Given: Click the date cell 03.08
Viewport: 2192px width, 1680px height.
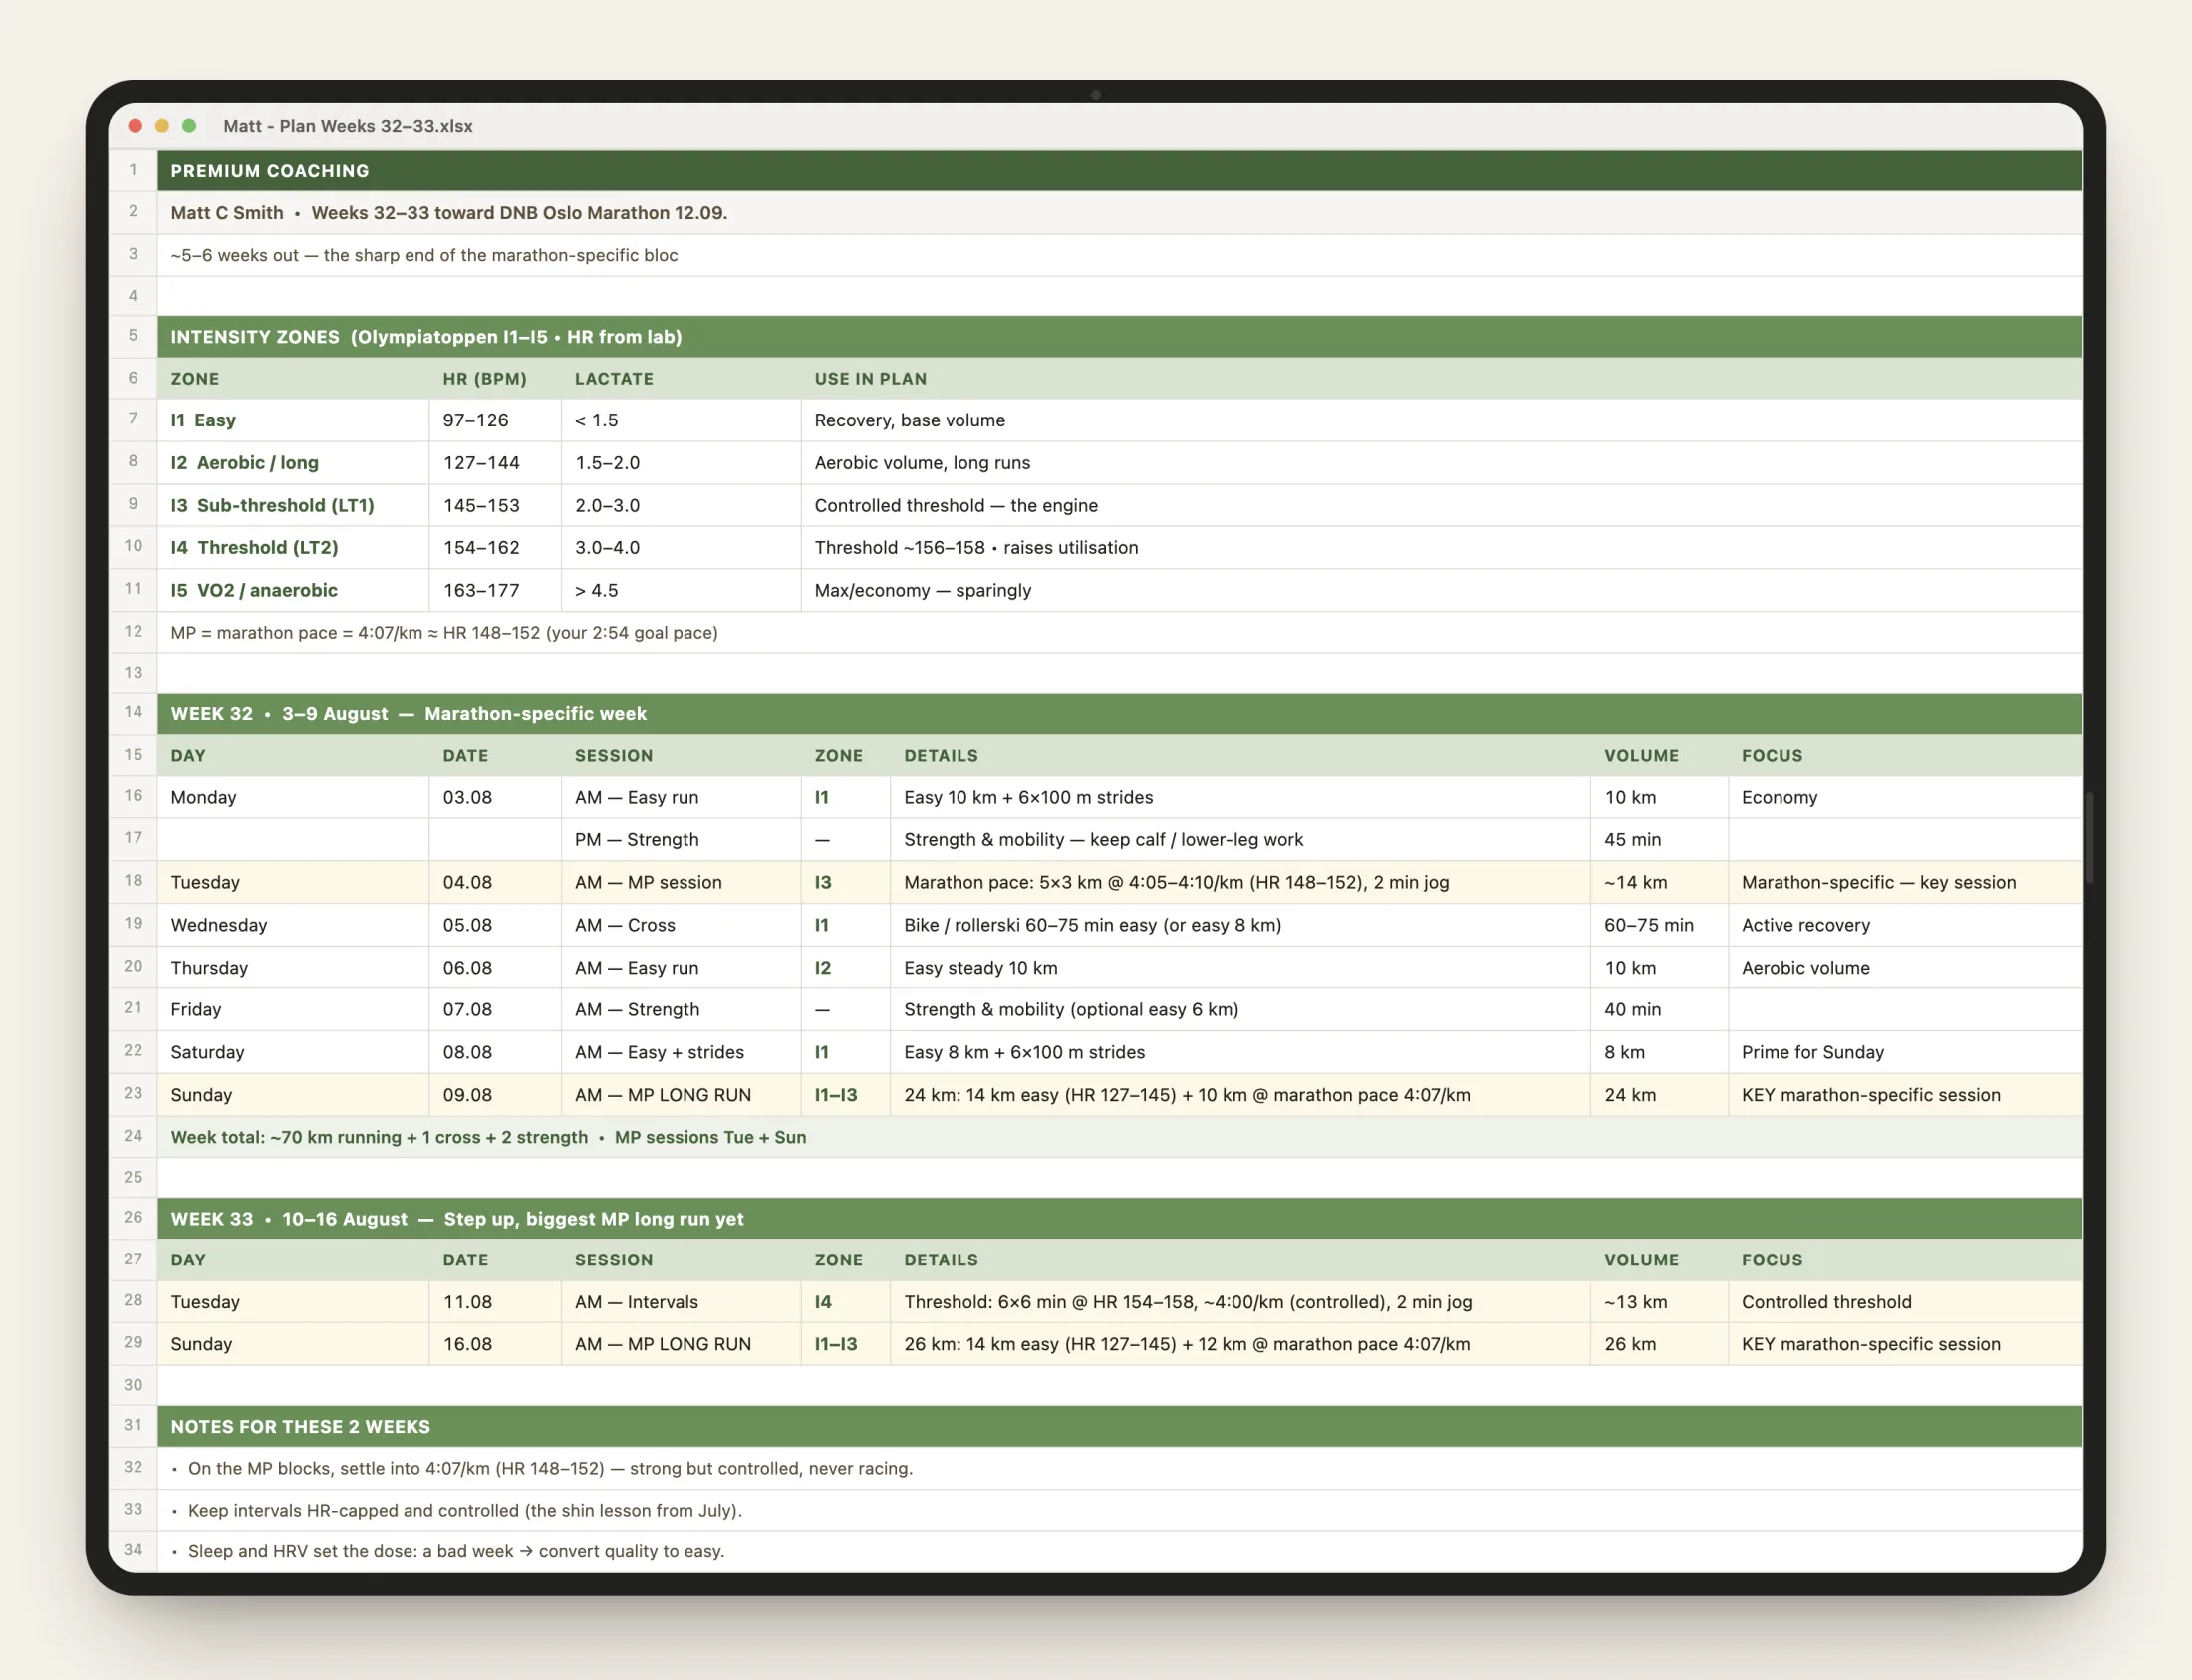Looking at the screenshot, I should click(495, 798).
